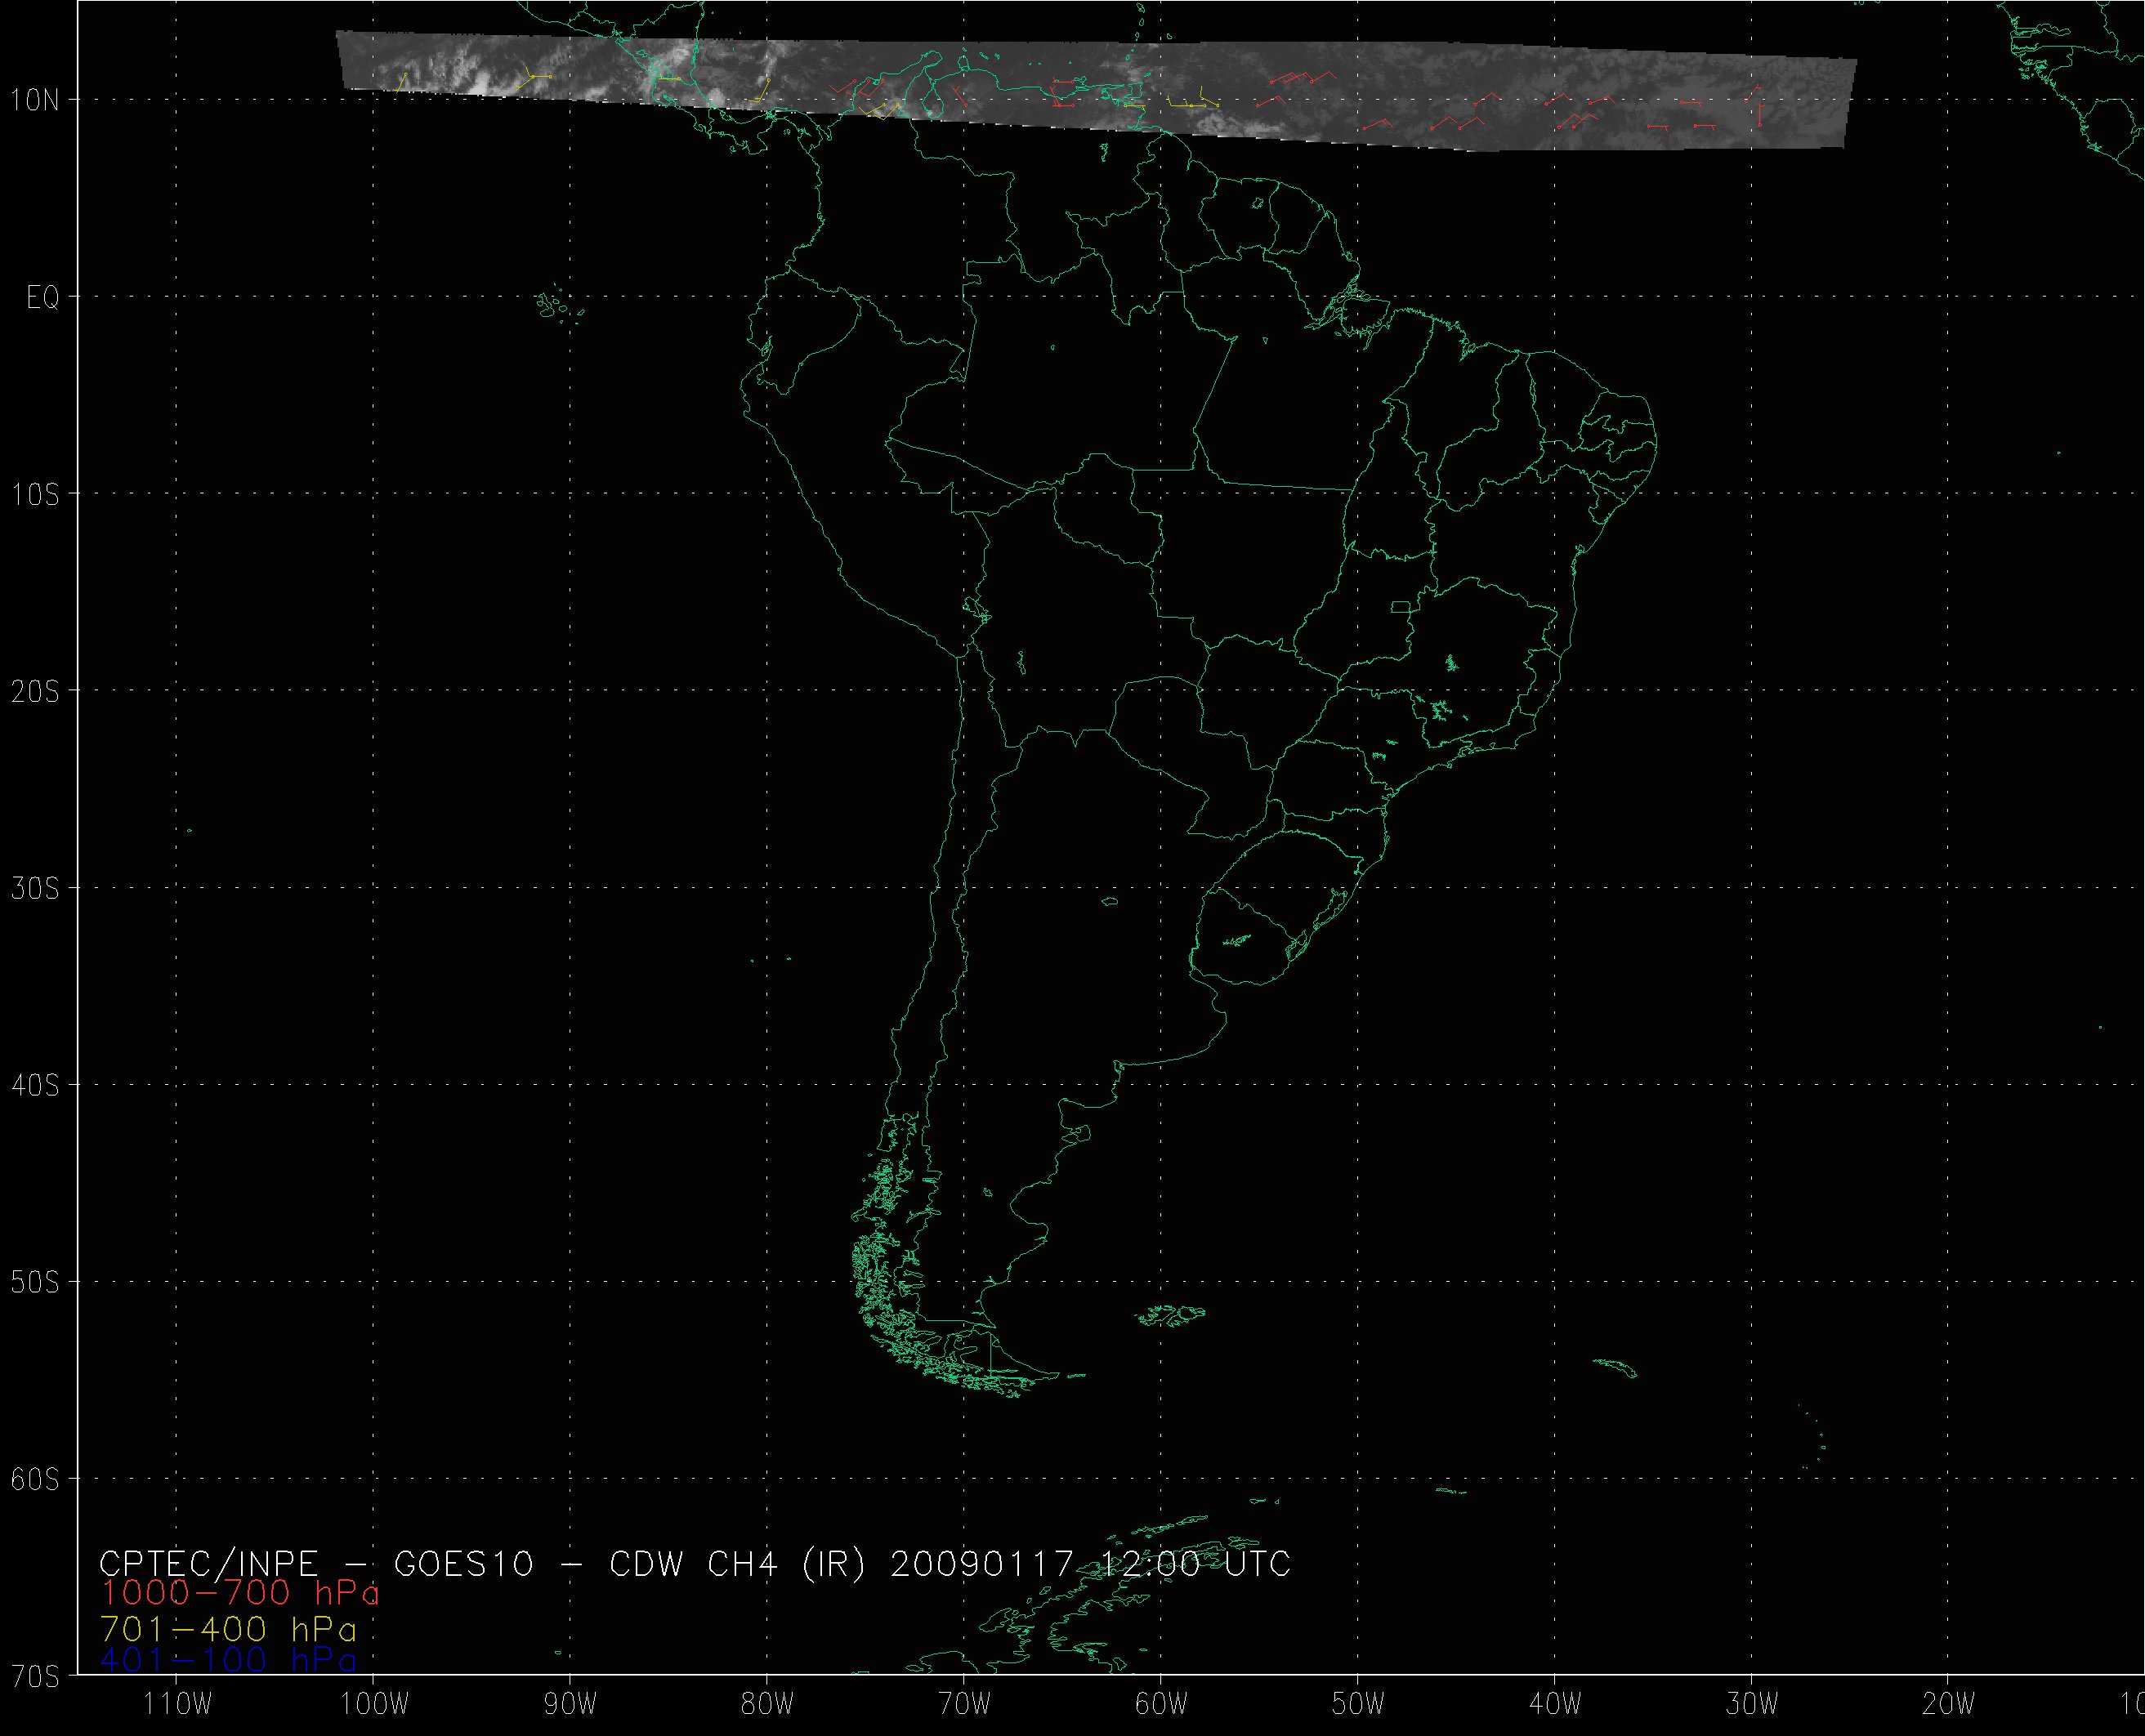2145x1736 pixels.
Task: Click the 90W longitude axis label
Action: pyautogui.click(x=571, y=1704)
